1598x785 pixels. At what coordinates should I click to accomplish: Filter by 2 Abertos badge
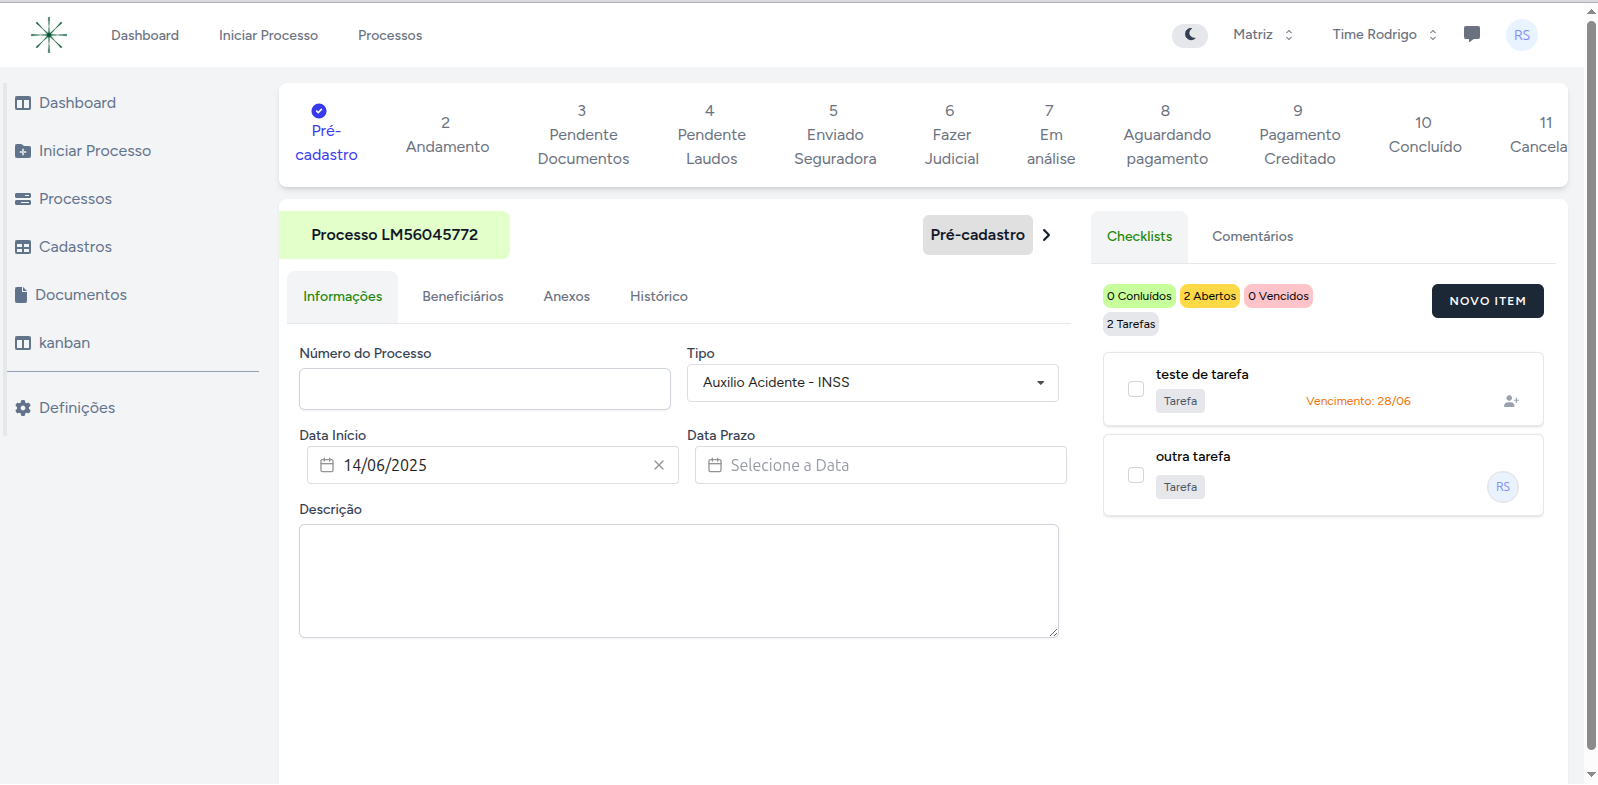1210,296
